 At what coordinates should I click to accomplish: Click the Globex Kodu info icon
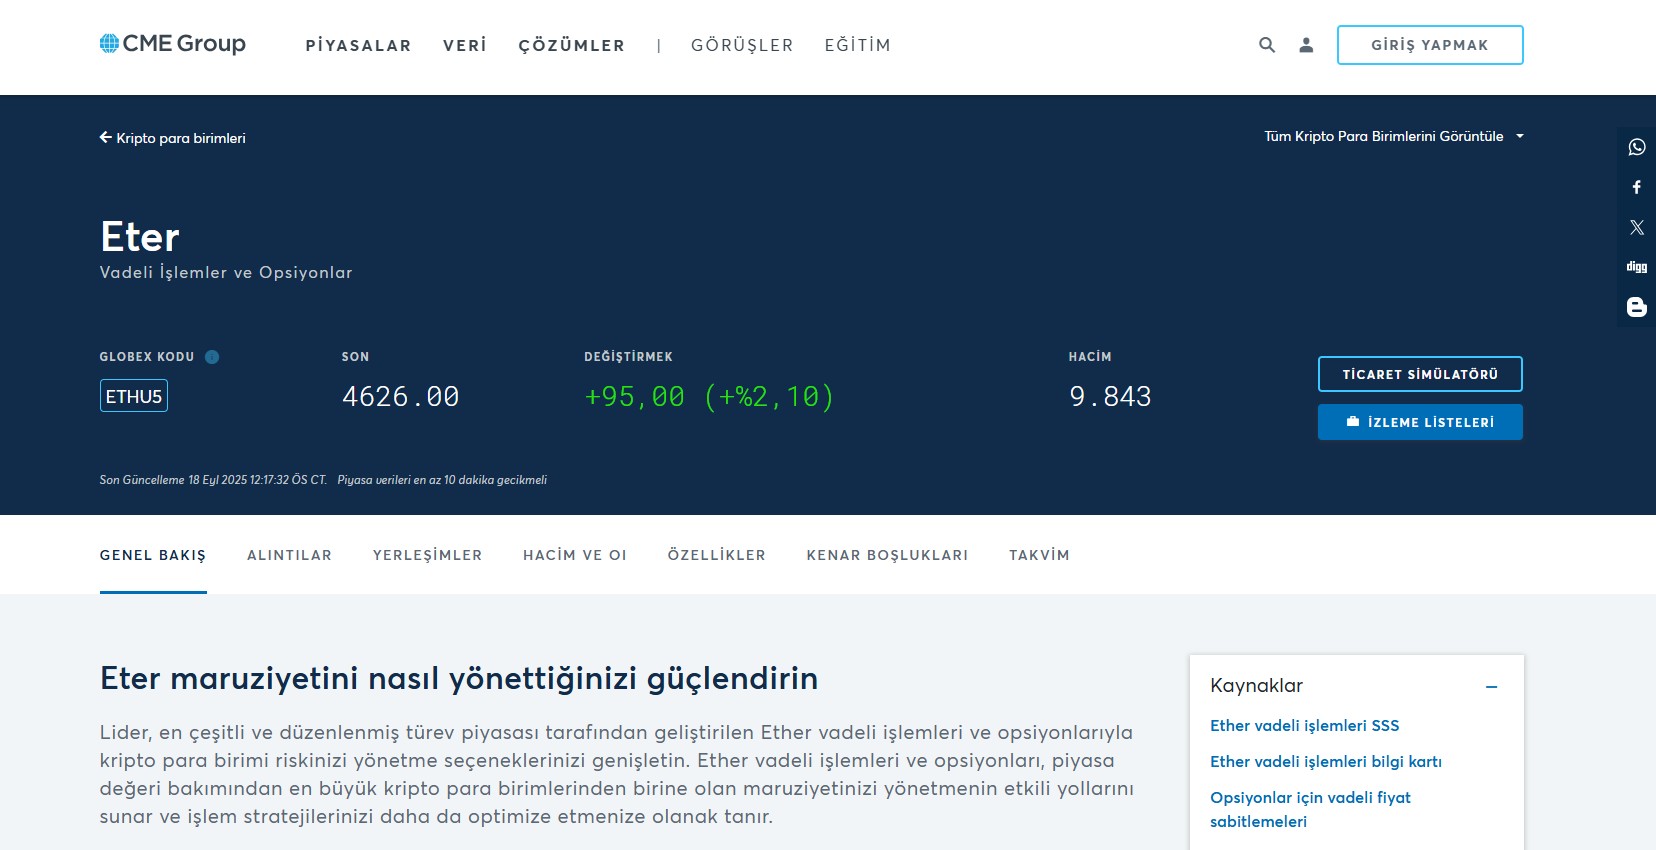point(212,357)
